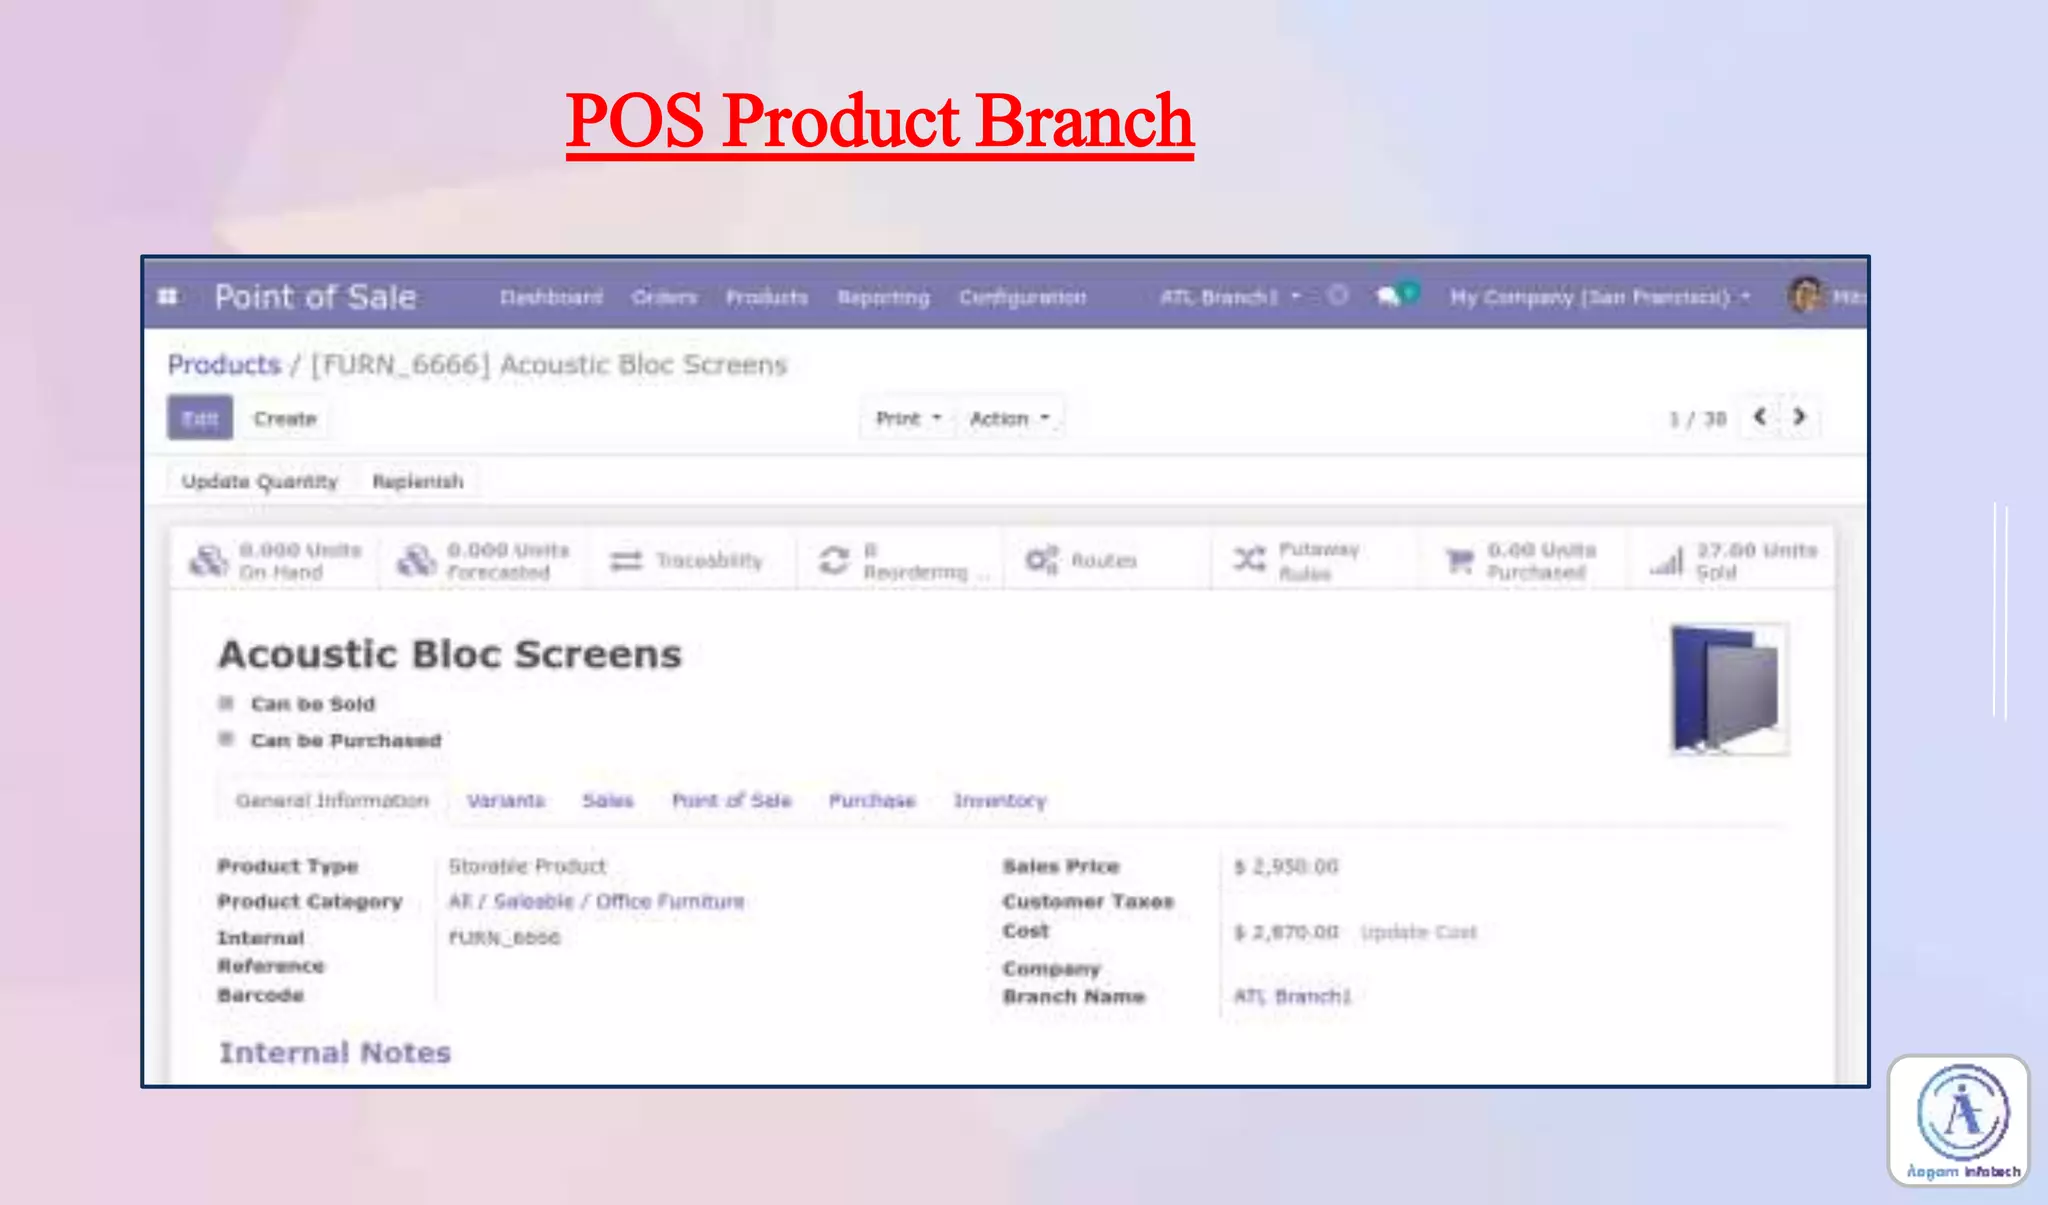Open Traceability stat button
The width and height of the screenshot is (2048, 1205).
click(692, 561)
